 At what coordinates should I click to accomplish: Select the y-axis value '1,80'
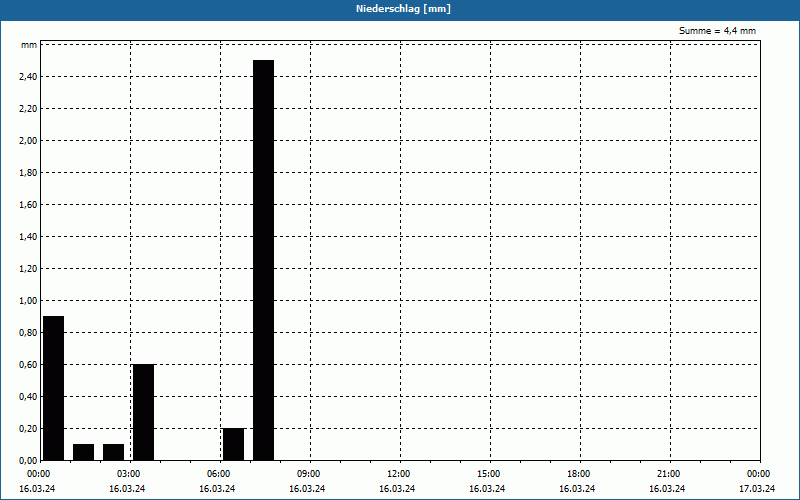click(28, 172)
